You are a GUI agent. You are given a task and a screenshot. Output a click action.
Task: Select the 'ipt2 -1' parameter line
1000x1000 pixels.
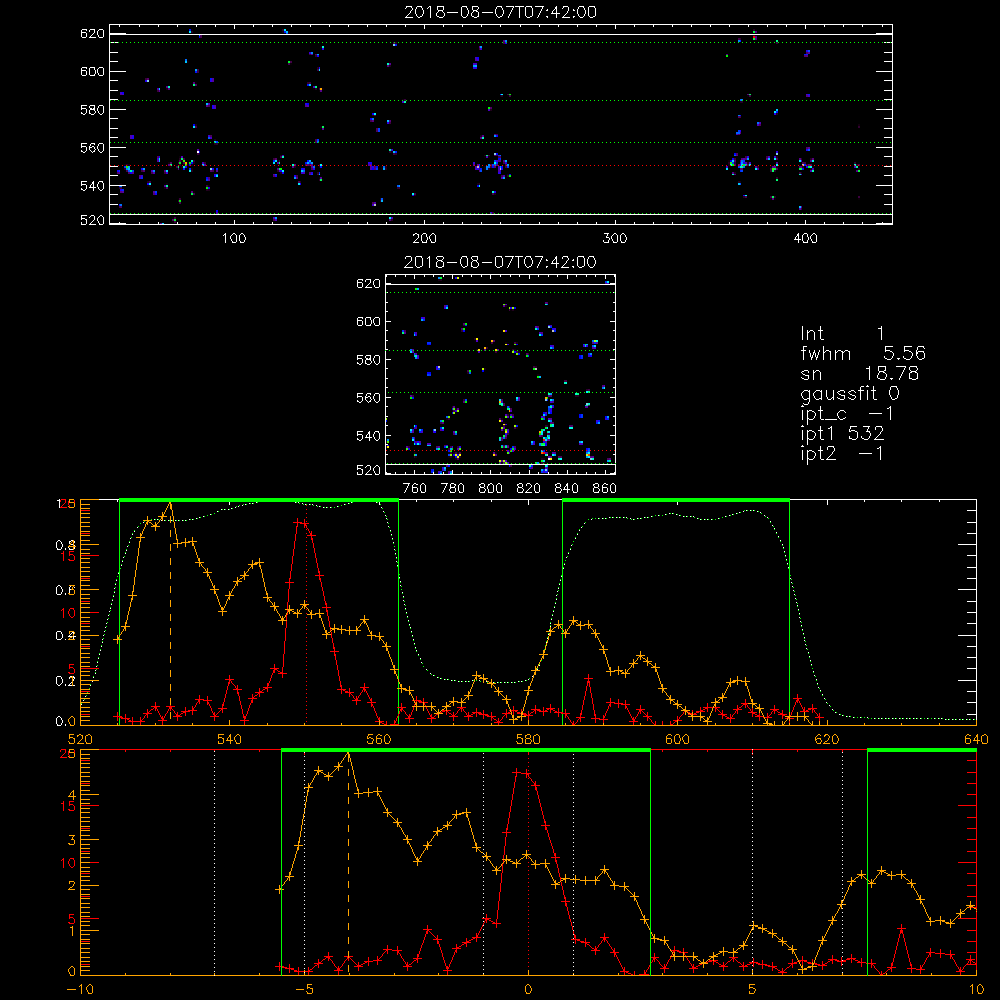pyautogui.click(x=842, y=453)
